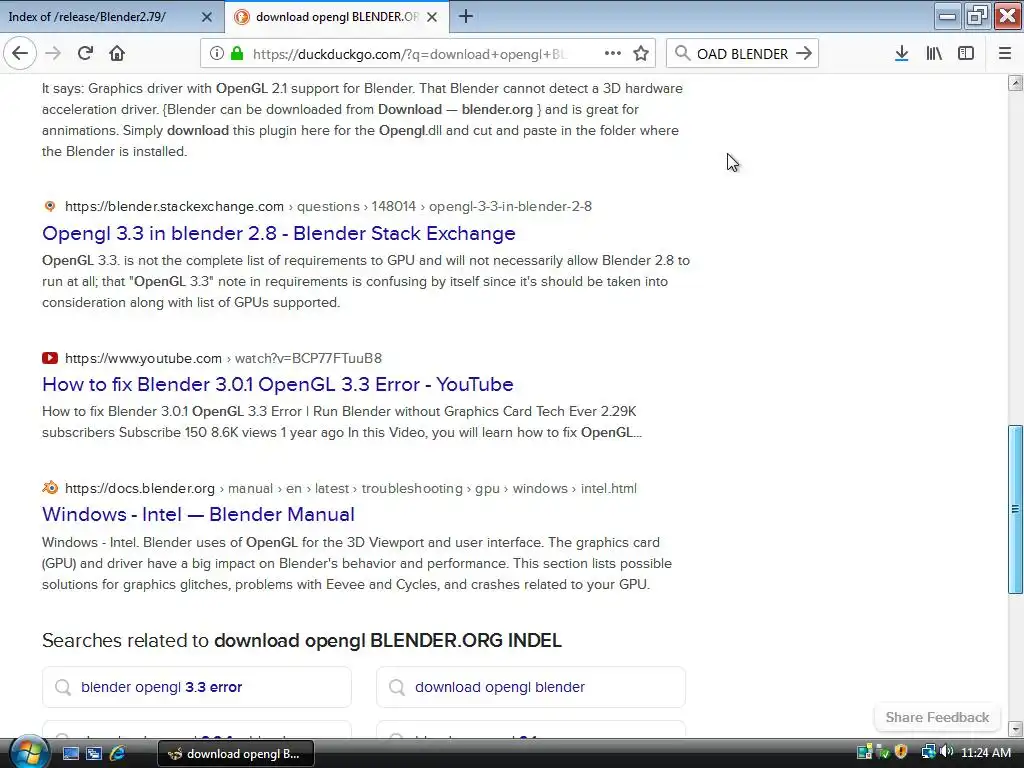
Task: Open the Firefox home page
Action: pos(117,53)
